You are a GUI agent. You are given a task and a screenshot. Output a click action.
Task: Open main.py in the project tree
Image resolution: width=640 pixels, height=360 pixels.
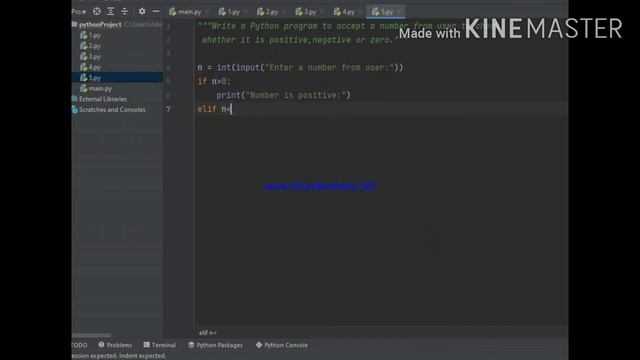100,88
